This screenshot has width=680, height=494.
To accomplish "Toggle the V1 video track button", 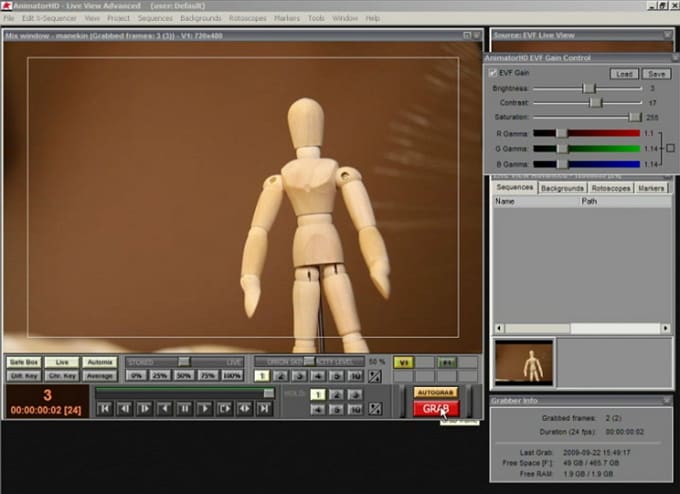I will (x=404, y=363).
